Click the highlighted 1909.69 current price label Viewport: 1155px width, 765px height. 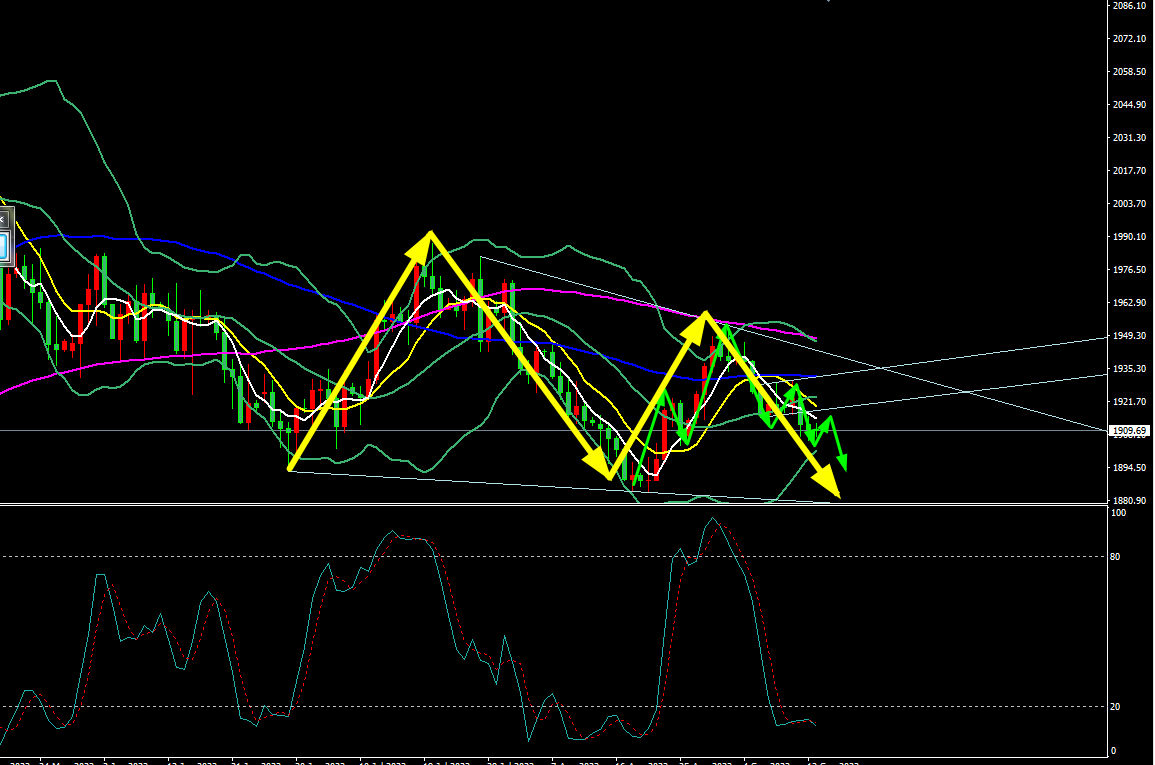(1129, 431)
